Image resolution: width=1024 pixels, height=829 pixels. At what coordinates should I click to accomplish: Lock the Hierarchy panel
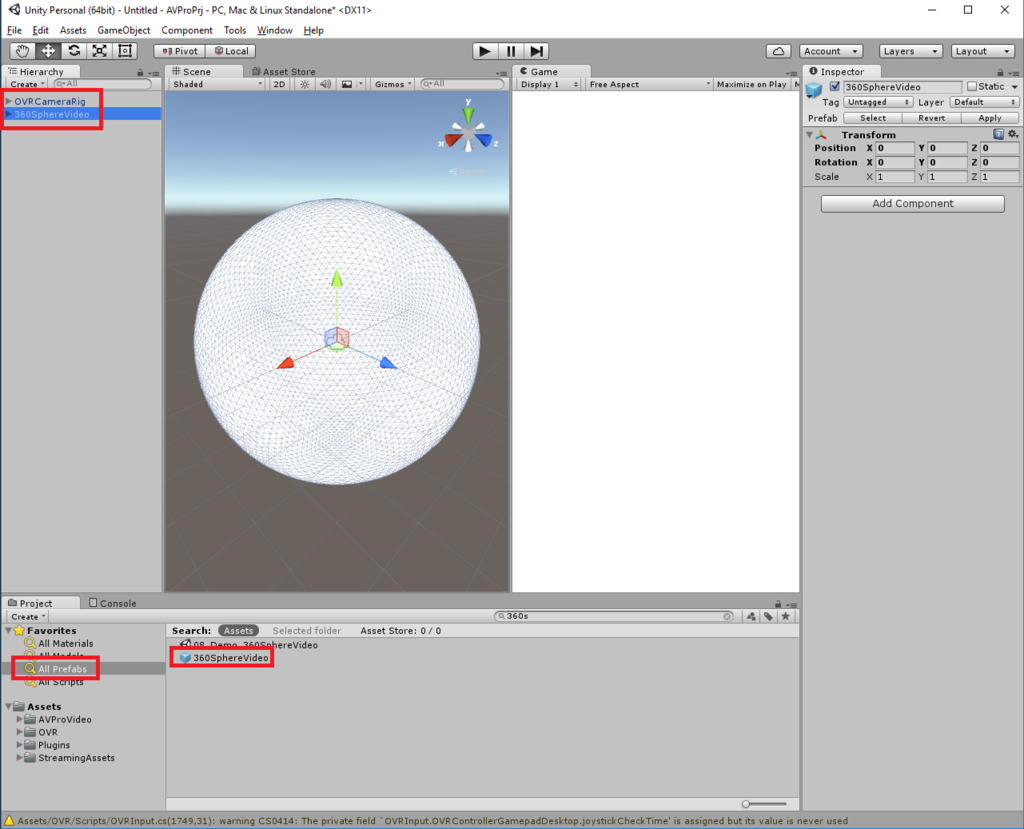(140, 73)
